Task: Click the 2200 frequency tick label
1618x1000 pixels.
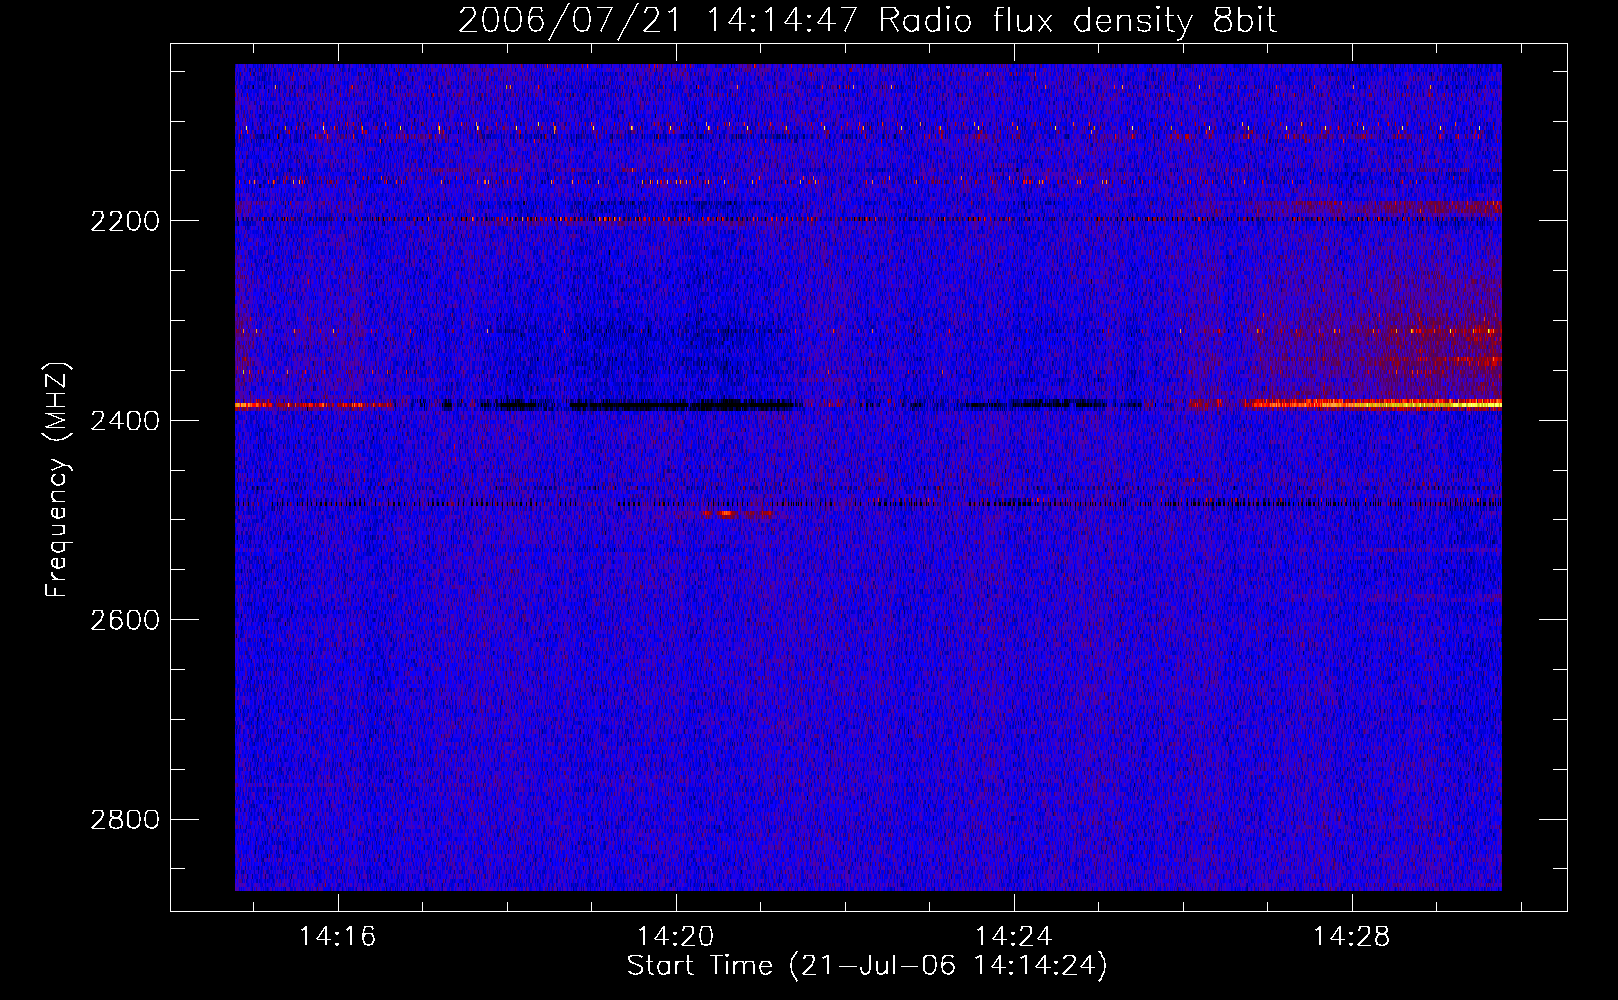Action: pyautogui.click(x=125, y=221)
